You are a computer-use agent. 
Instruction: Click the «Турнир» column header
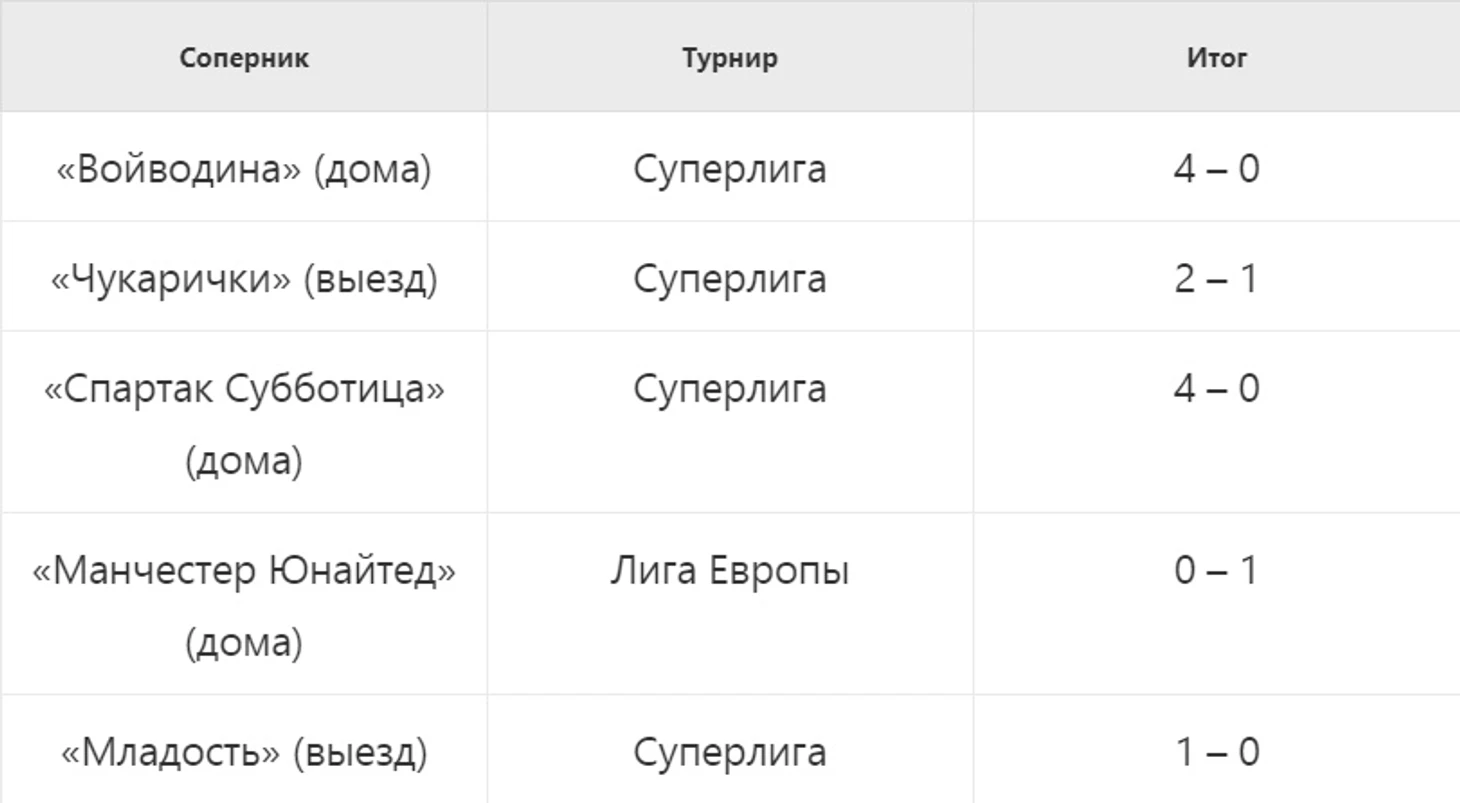[730, 57]
